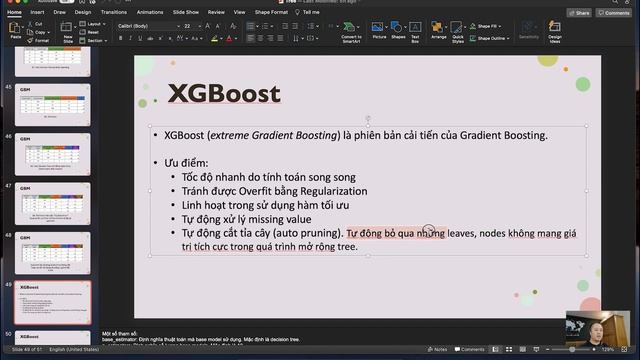
Task: Zoom in with the plus button
Action: pyautogui.click(x=594, y=349)
